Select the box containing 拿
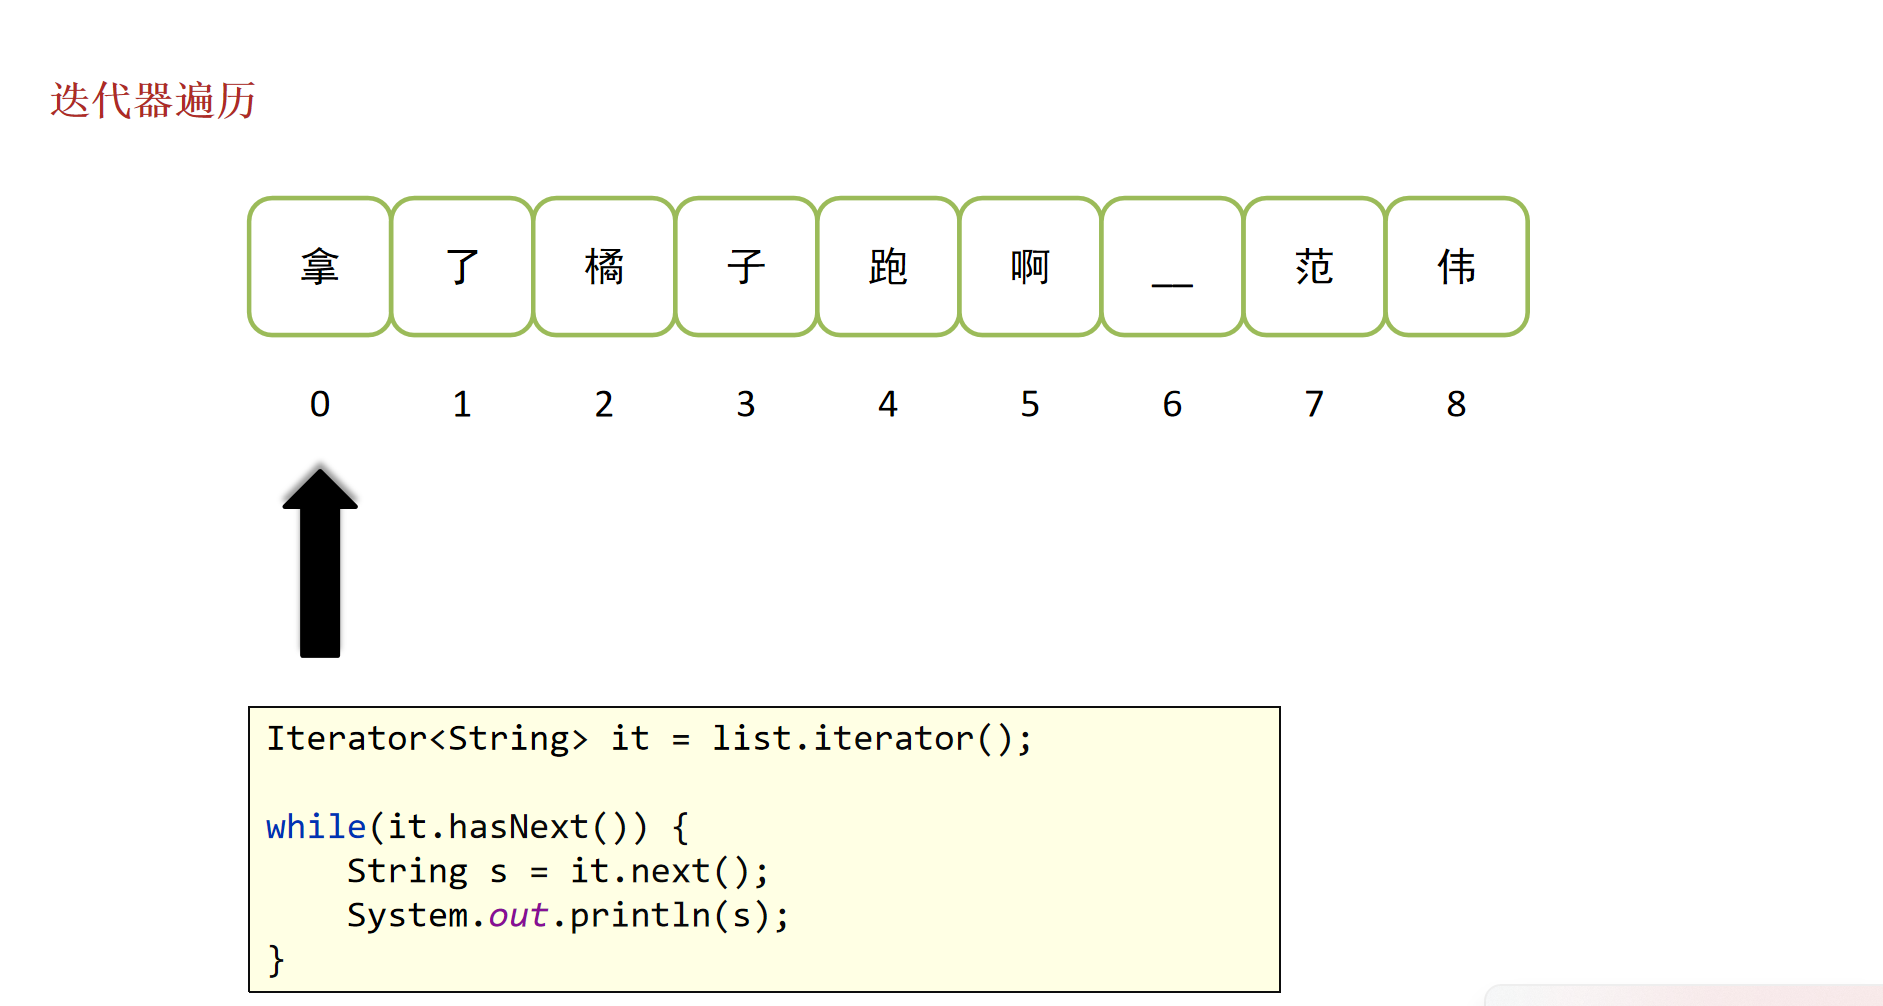1883x1006 pixels. coord(320,267)
